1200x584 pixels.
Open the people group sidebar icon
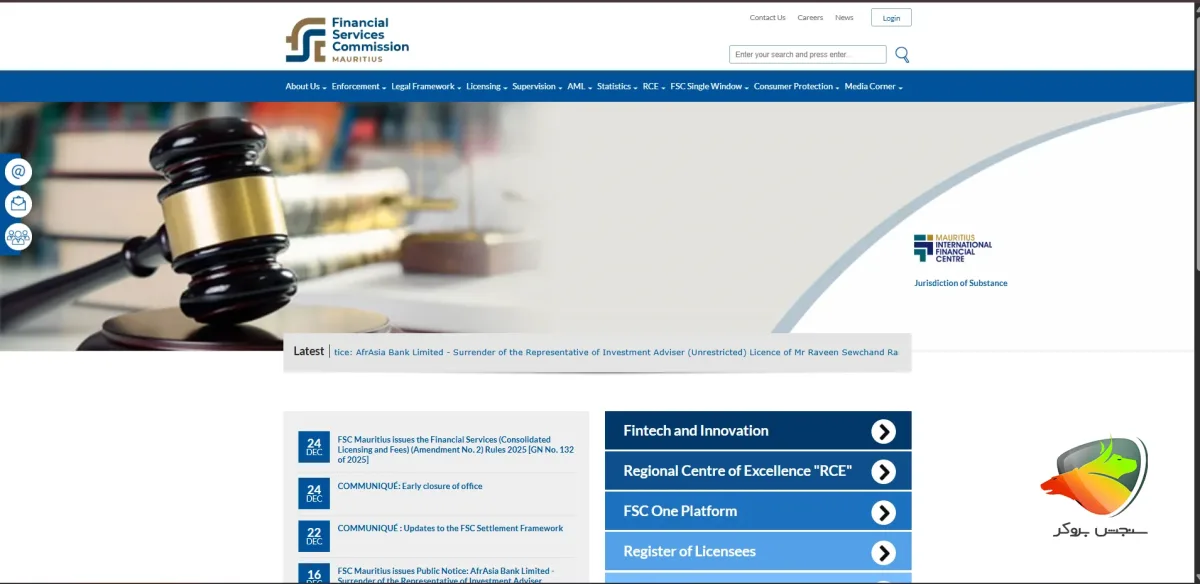point(18,237)
